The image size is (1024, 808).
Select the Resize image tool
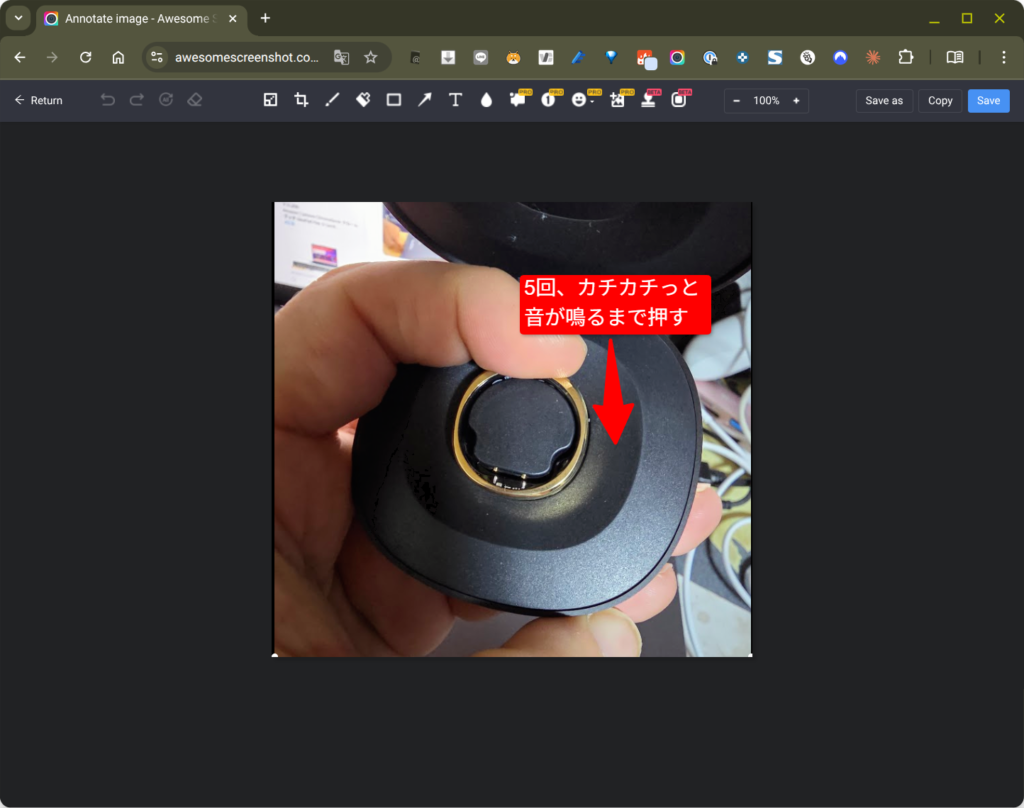pyautogui.click(x=270, y=100)
